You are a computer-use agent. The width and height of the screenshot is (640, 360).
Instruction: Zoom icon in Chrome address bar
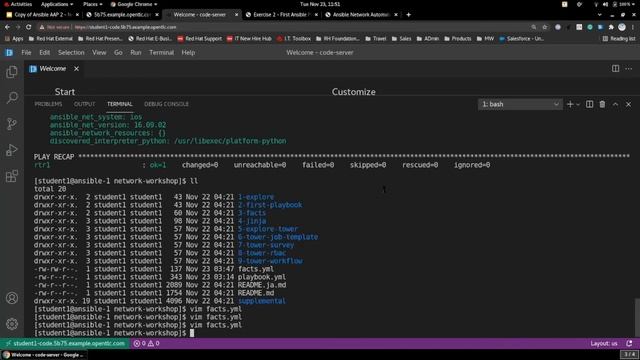coord(533,27)
